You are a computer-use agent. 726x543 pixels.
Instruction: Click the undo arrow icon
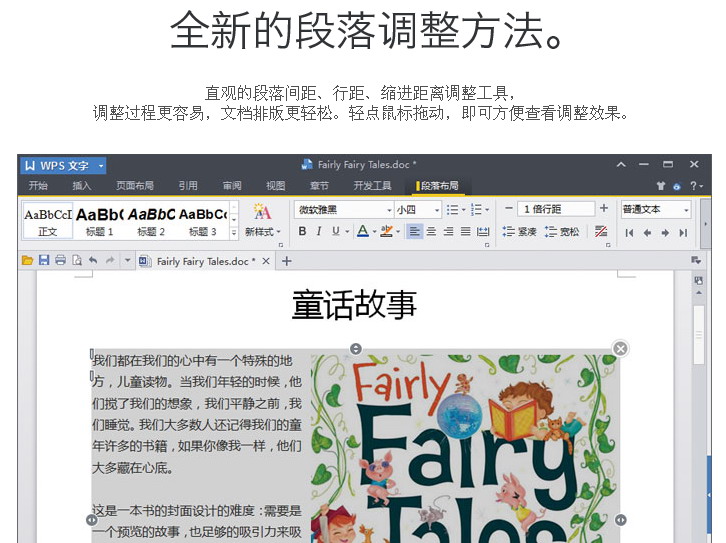(93, 261)
